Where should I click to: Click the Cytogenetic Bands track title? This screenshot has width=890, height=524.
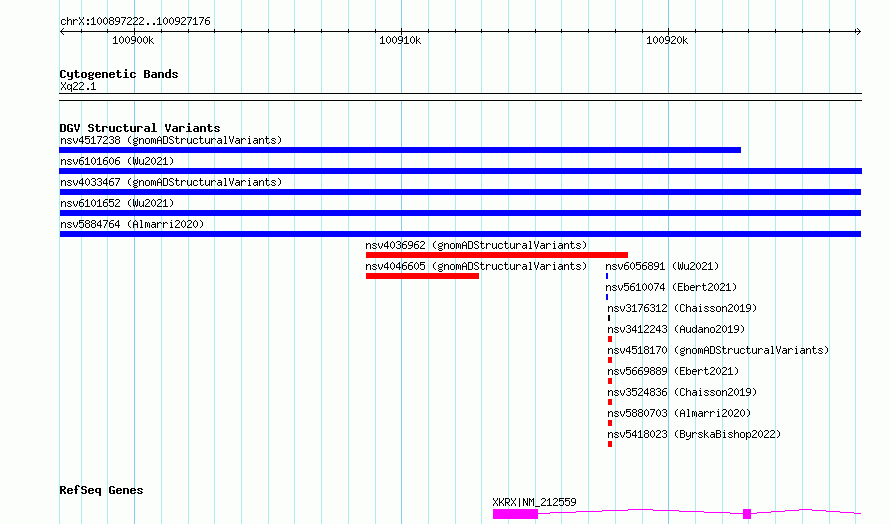pos(119,74)
